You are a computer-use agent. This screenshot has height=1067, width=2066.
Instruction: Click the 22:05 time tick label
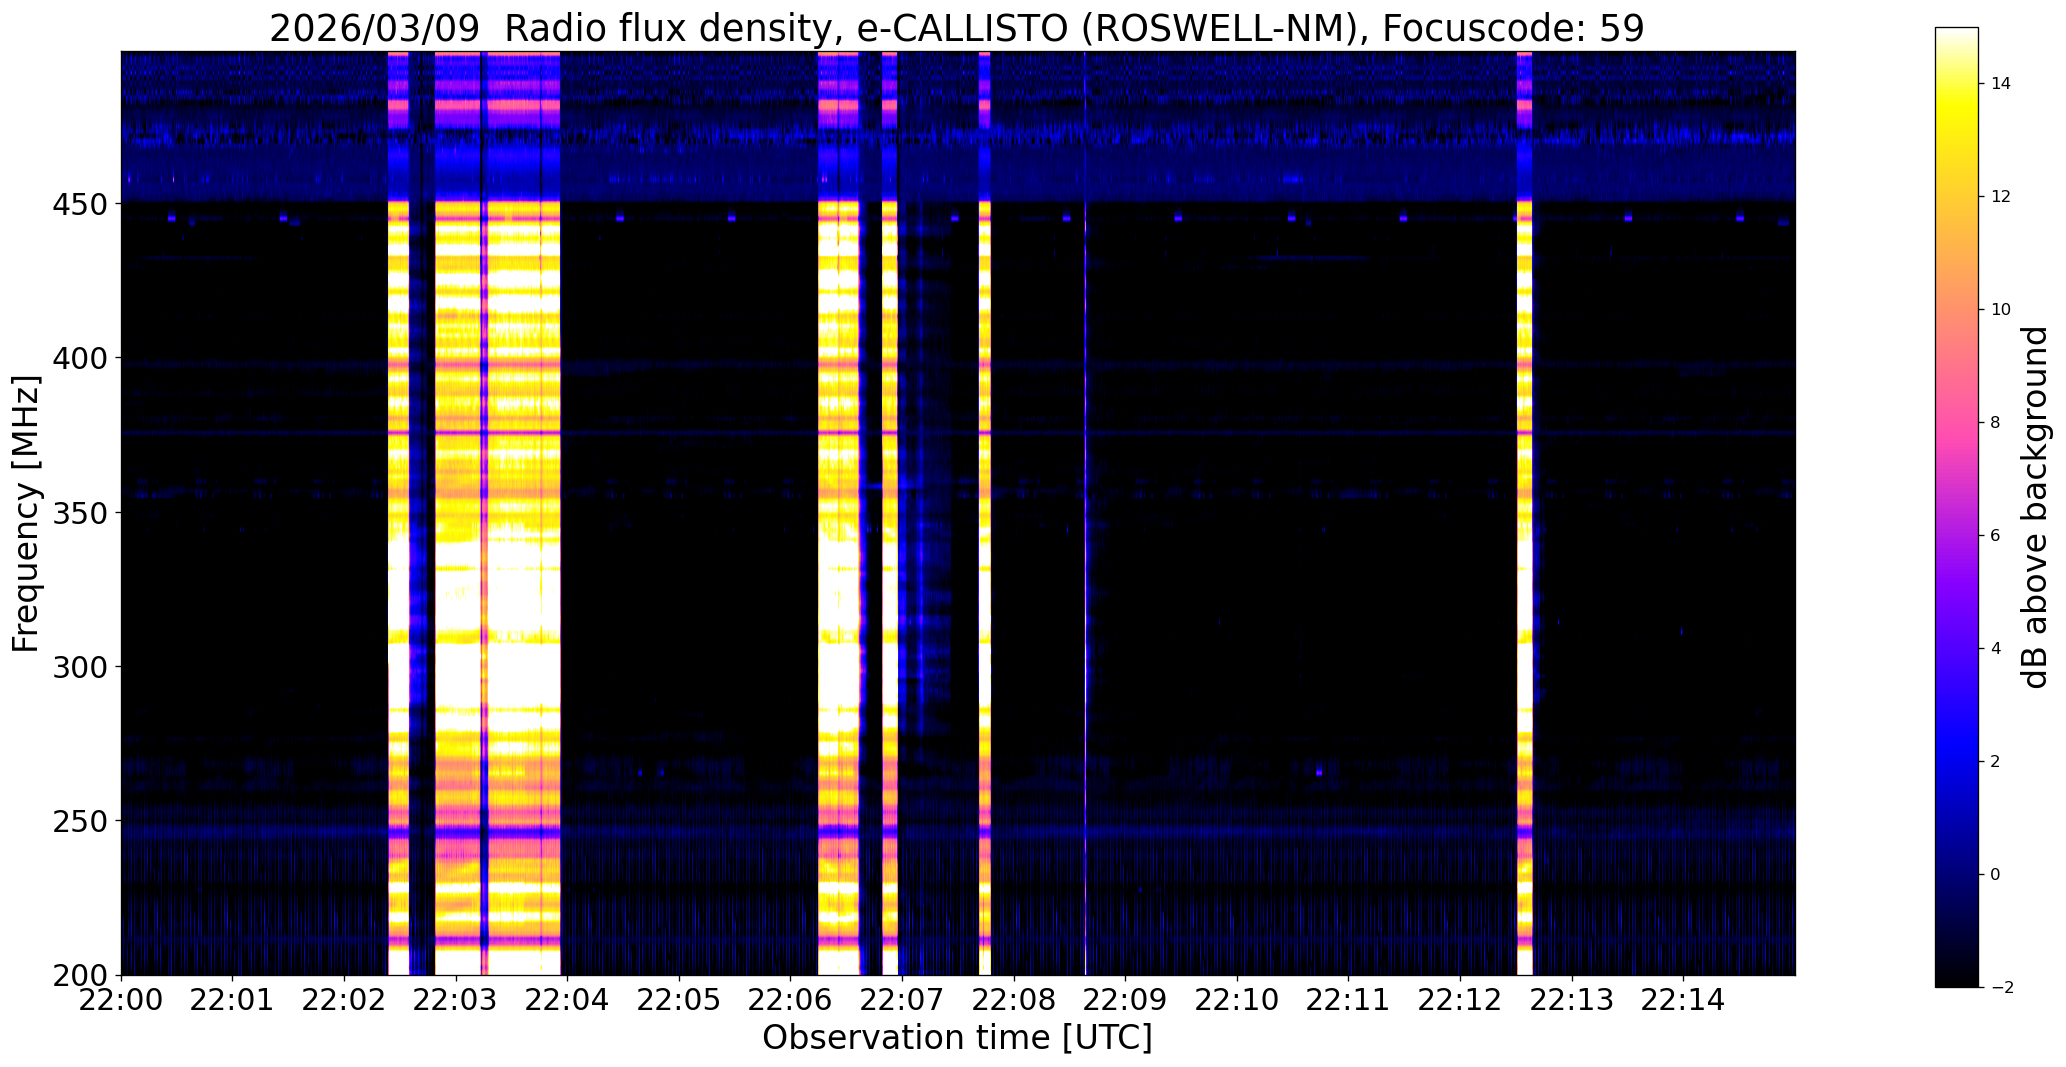[x=679, y=999]
